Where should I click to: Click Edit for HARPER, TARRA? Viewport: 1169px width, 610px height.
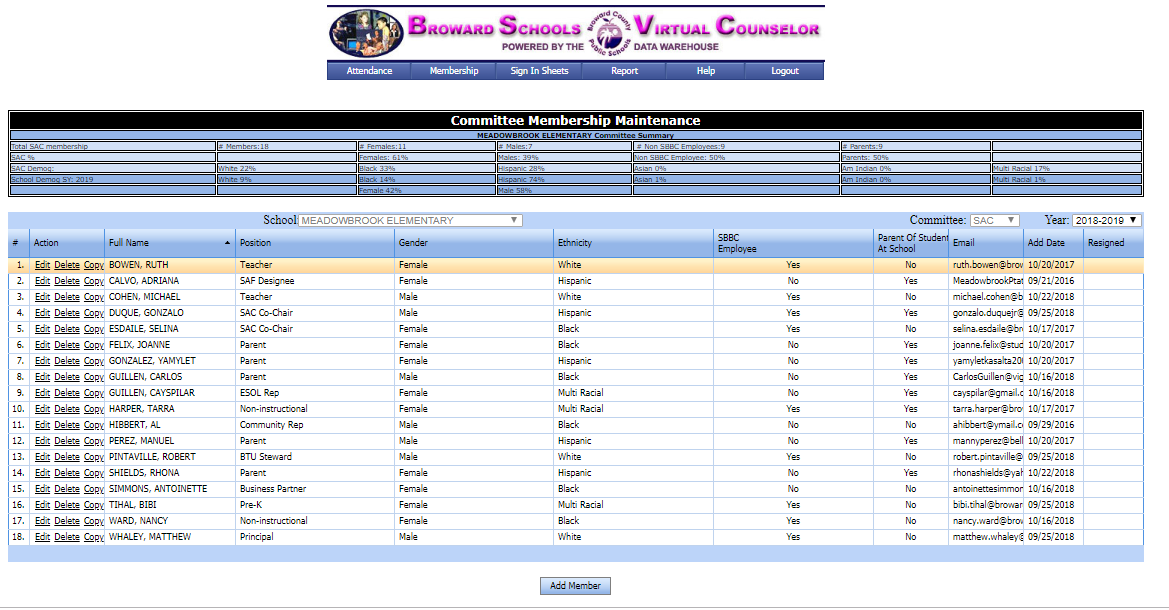42,409
